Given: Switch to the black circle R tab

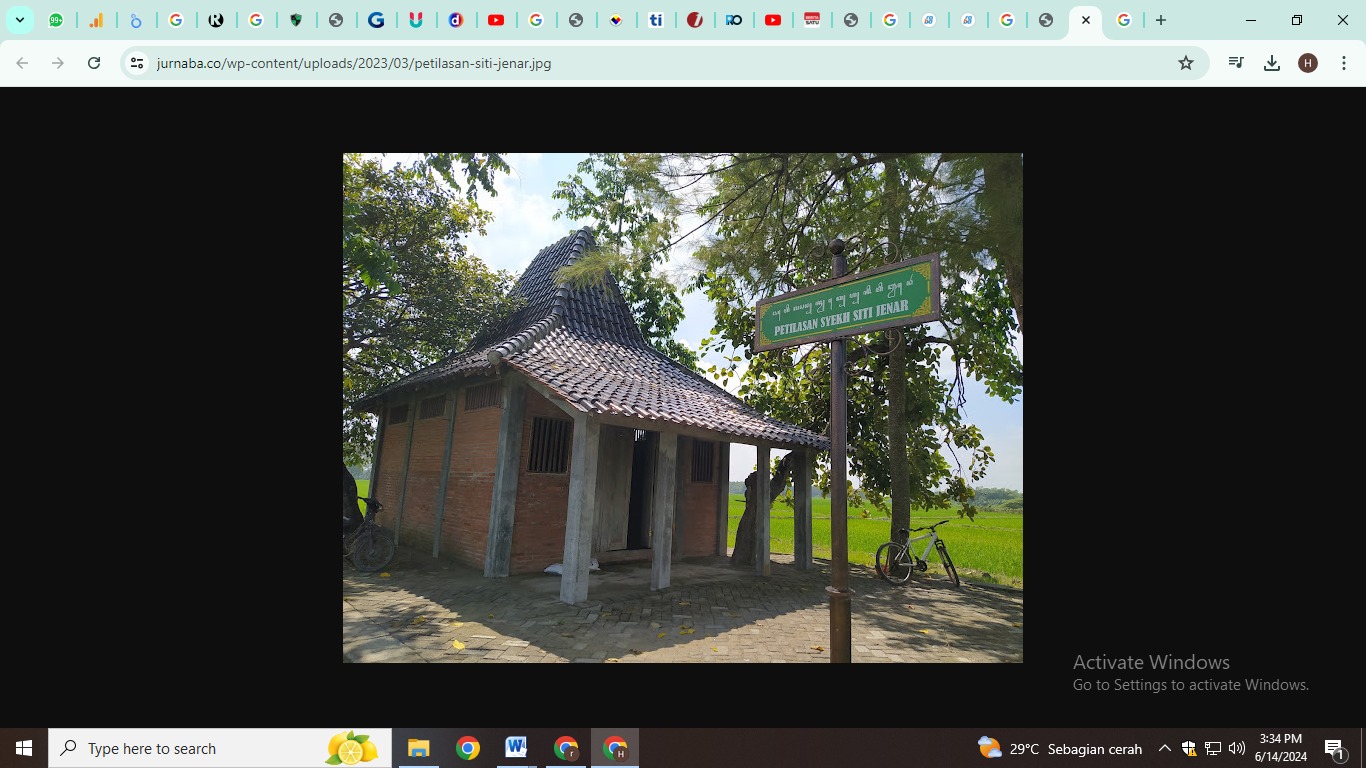Looking at the screenshot, I should coord(216,20).
